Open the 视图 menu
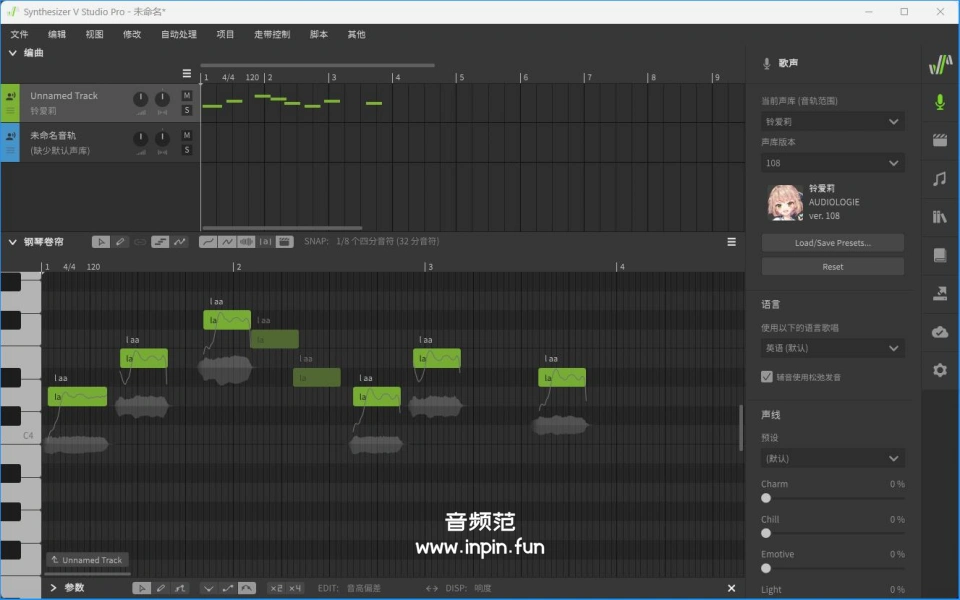The height and width of the screenshot is (600, 960). [94, 34]
